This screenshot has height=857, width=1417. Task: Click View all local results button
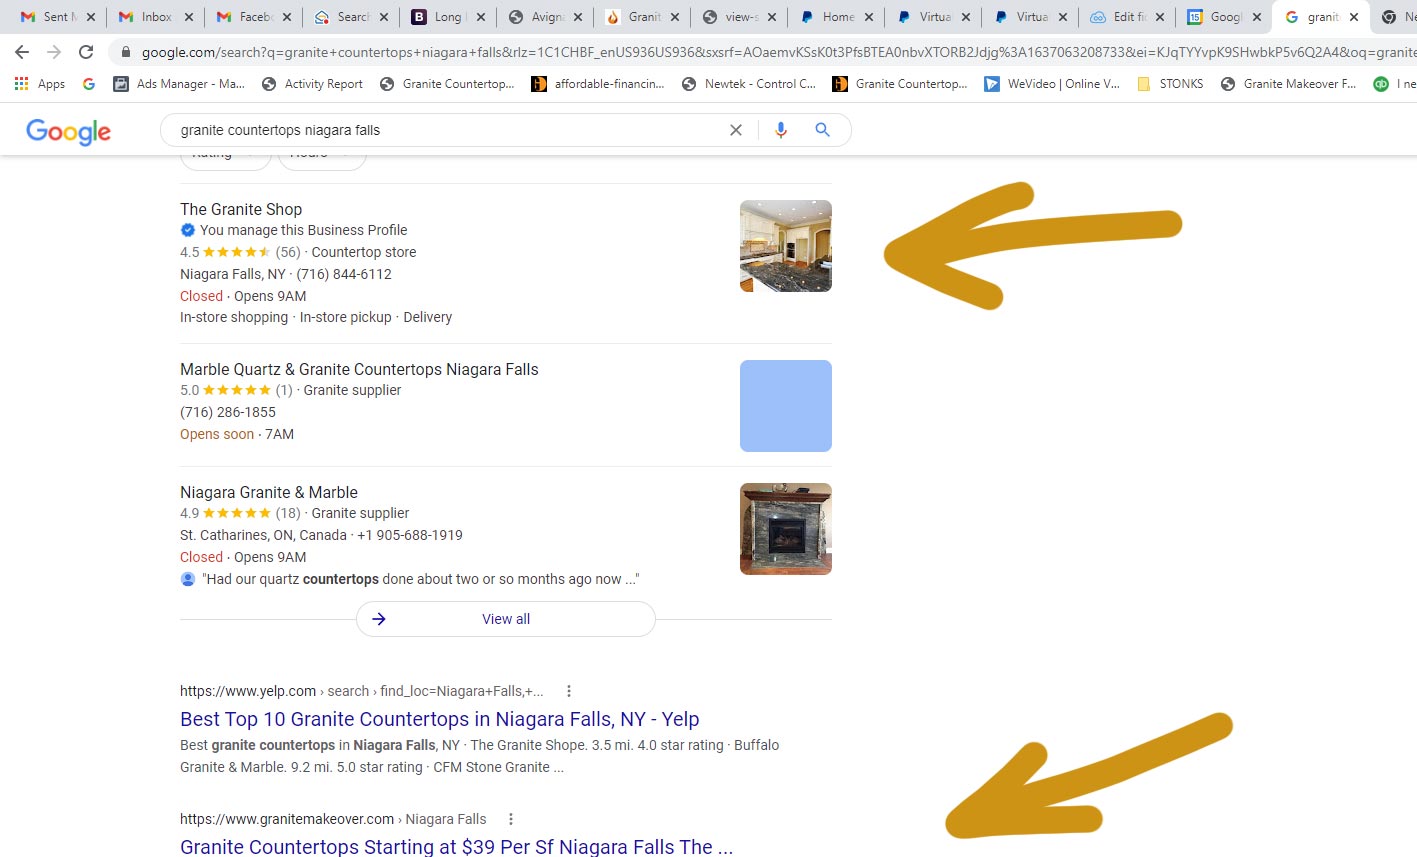point(506,619)
